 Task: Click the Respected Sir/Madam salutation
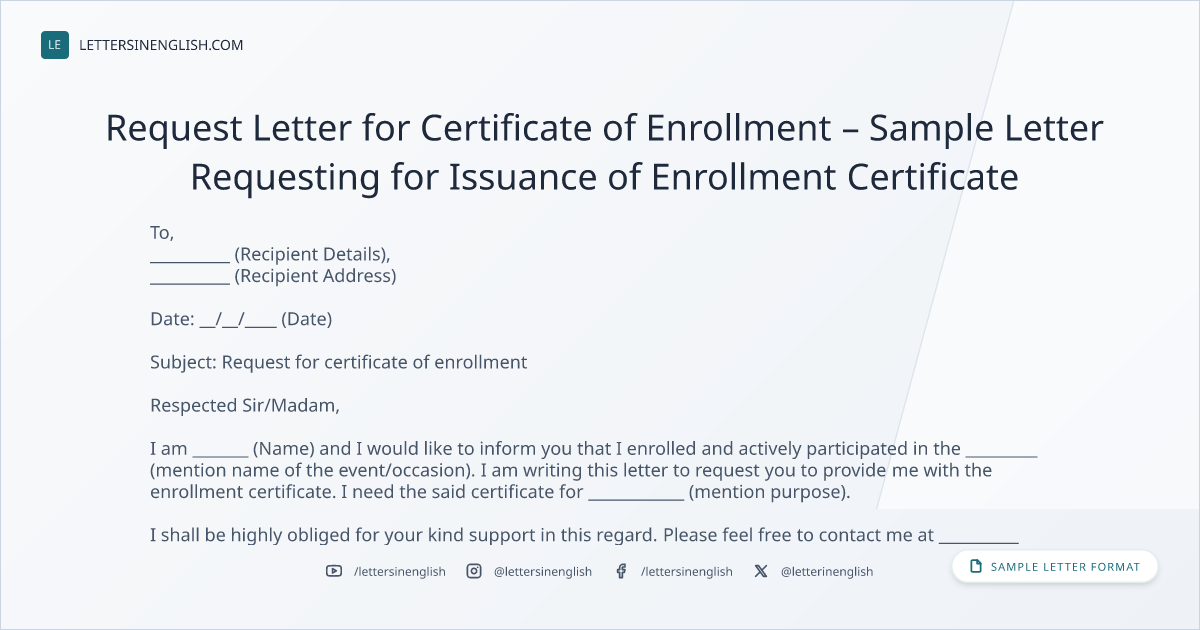coord(245,406)
